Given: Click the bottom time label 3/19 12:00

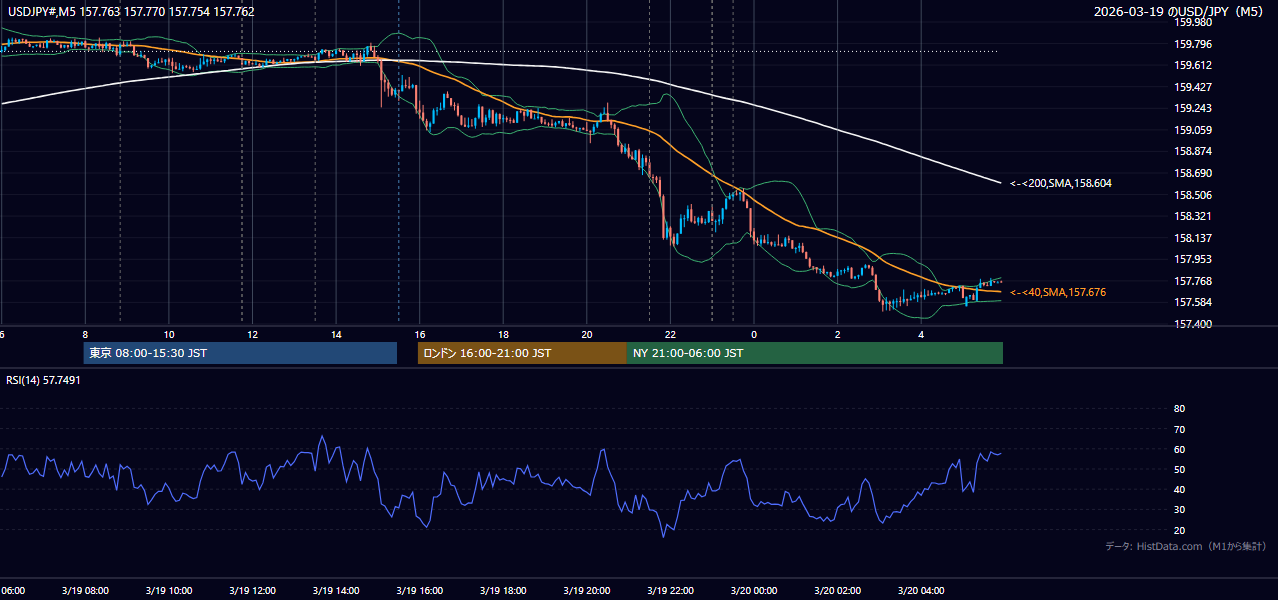Looking at the screenshot, I should pos(252,591).
